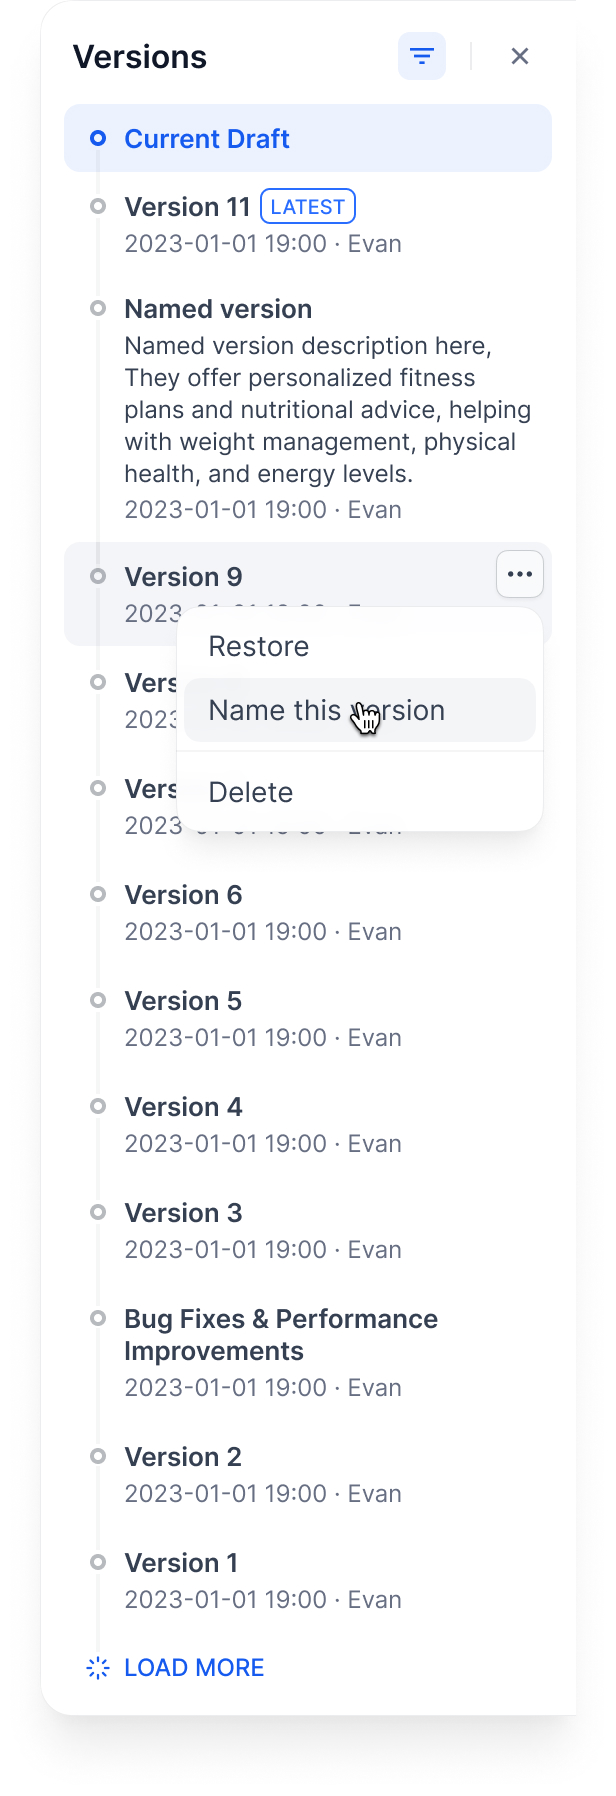The image size is (616, 1796).
Task: Choose Restore from the context menu
Action: click(259, 647)
